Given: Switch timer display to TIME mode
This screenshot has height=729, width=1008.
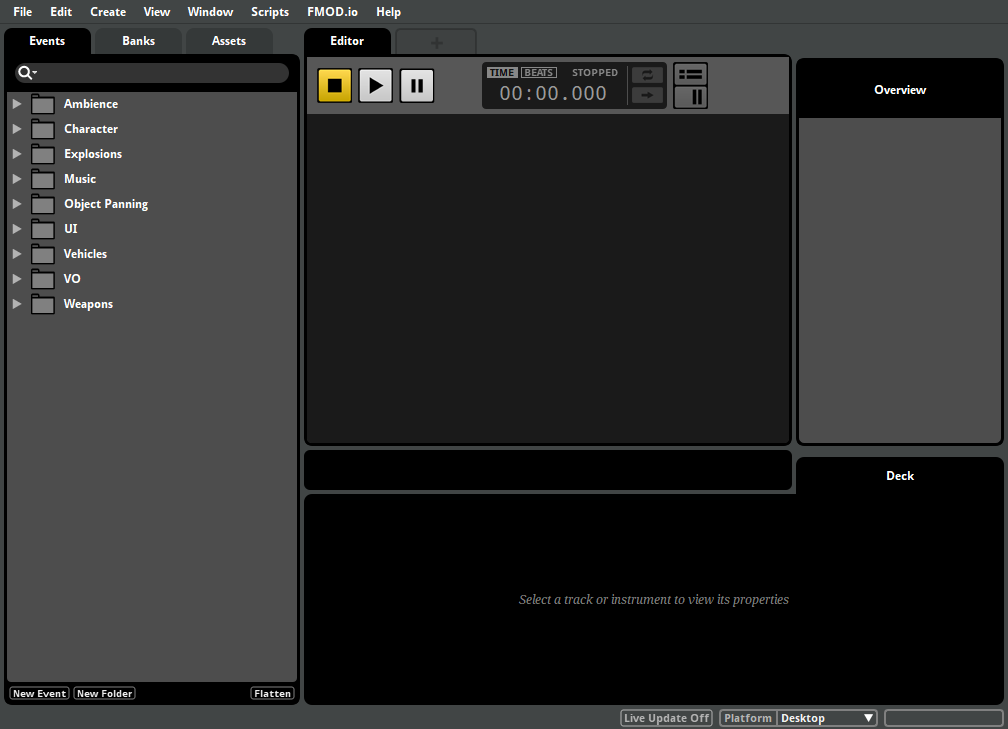Looking at the screenshot, I should pyautogui.click(x=501, y=73).
